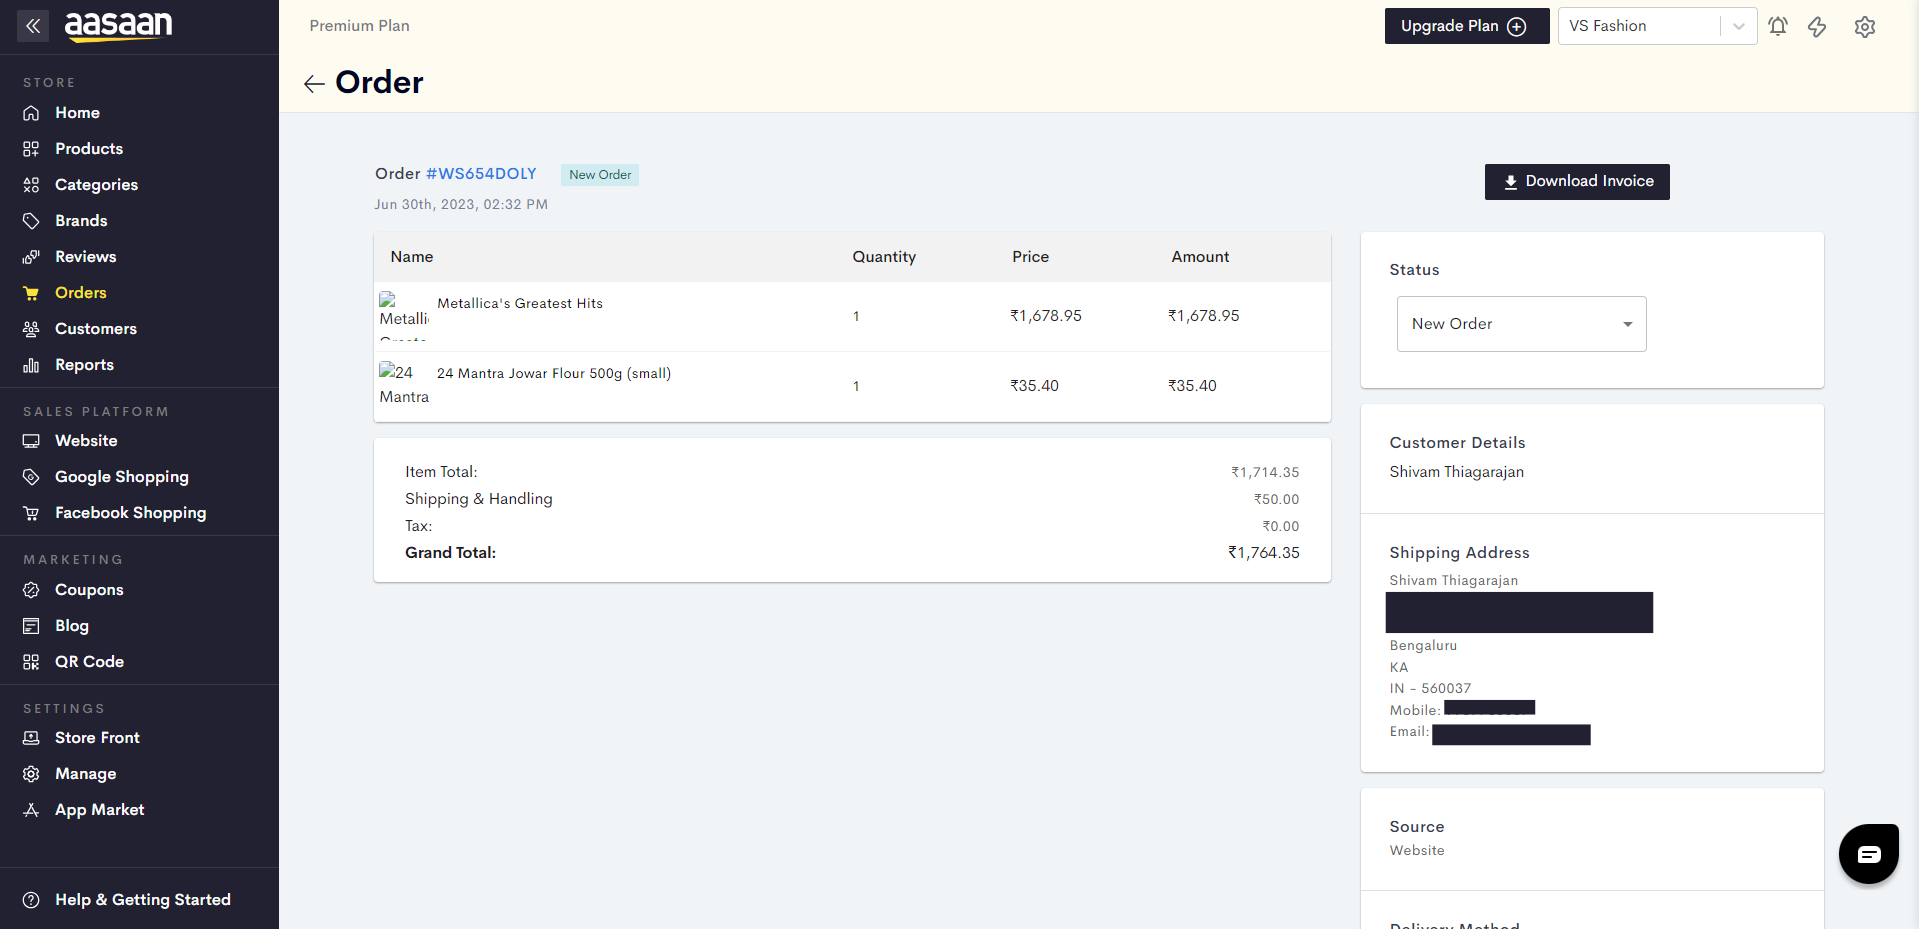
Task: Click Metallica's Greatest Hits product thumbnail
Action: point(404,316)
